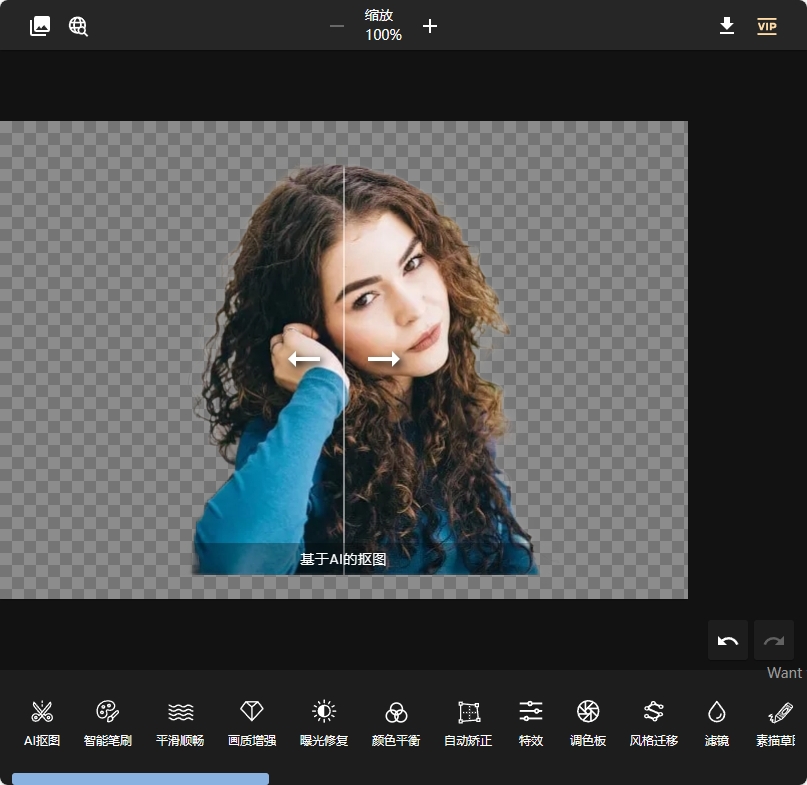Open the image gallery icon top left

(39, 26)
